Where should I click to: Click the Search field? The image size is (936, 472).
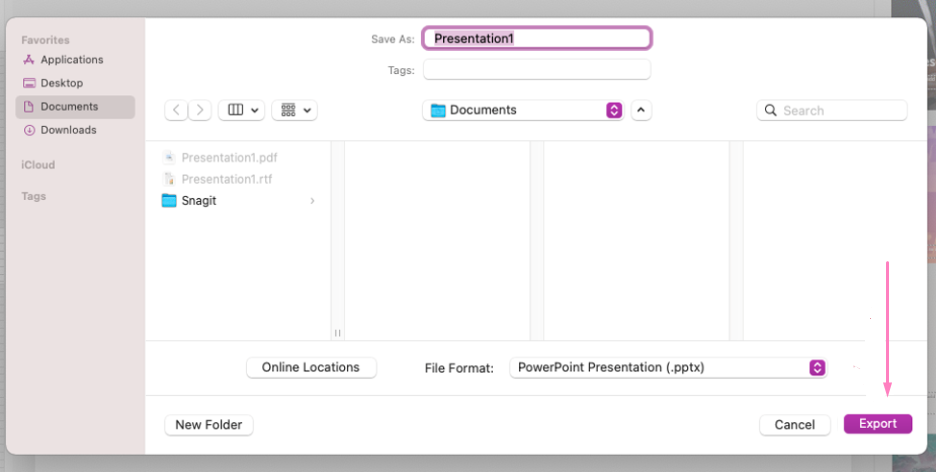coord(832,110)
